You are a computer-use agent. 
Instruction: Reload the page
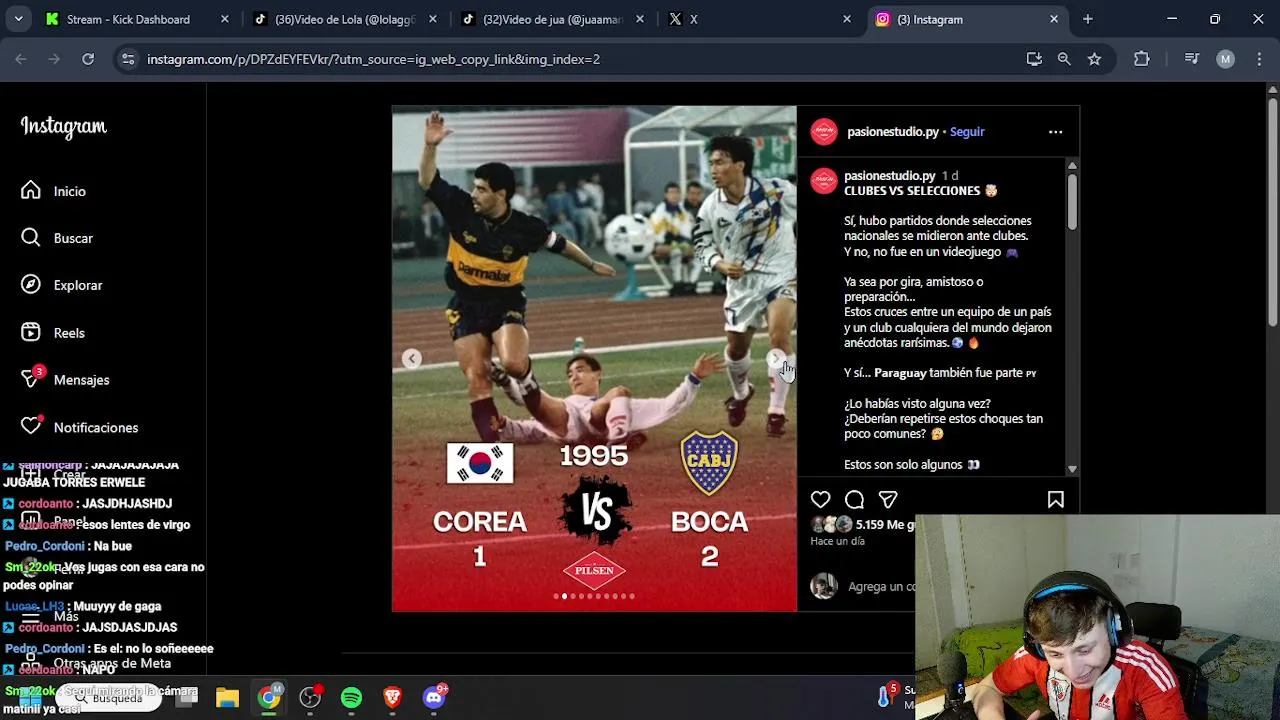point(88,59)
